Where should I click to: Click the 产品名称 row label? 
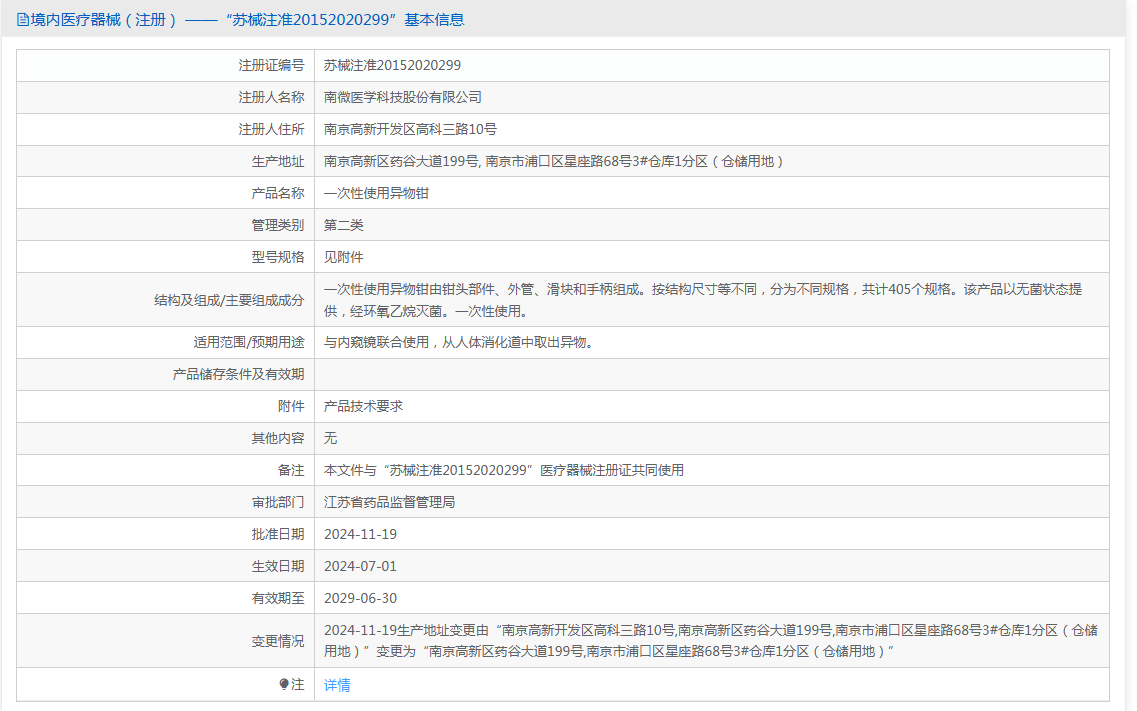point(278,193)
